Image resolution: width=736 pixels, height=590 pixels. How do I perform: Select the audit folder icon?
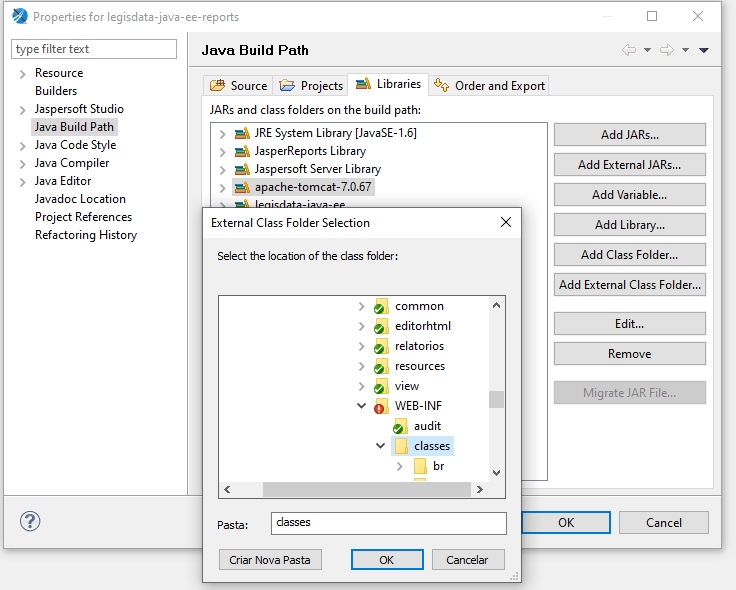[399, 426]
